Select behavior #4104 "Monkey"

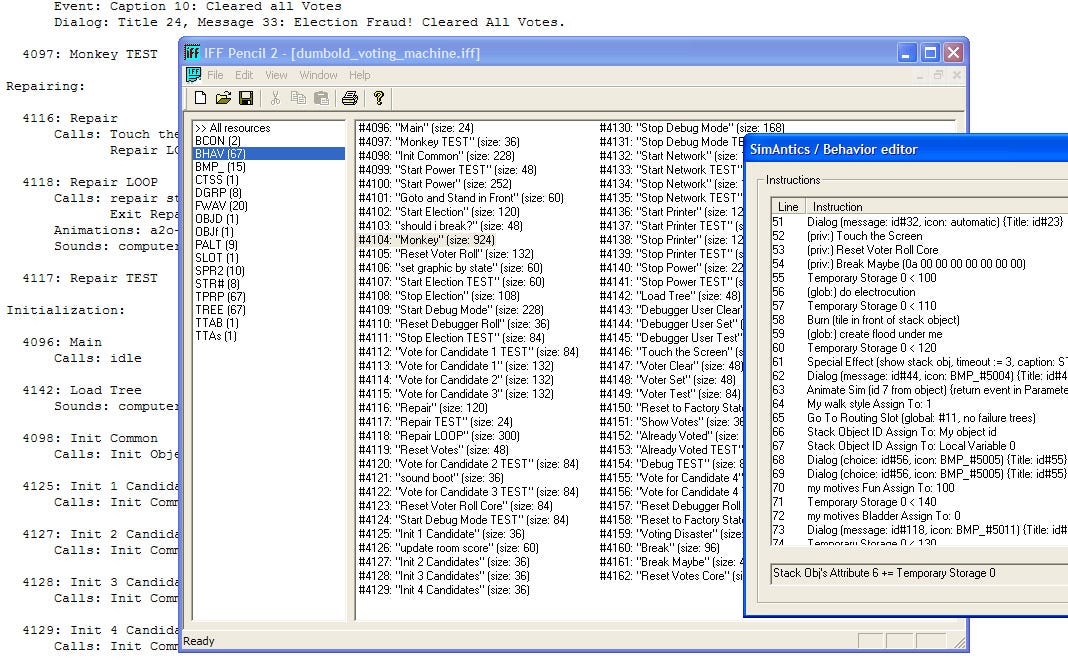tap(426, 240)
